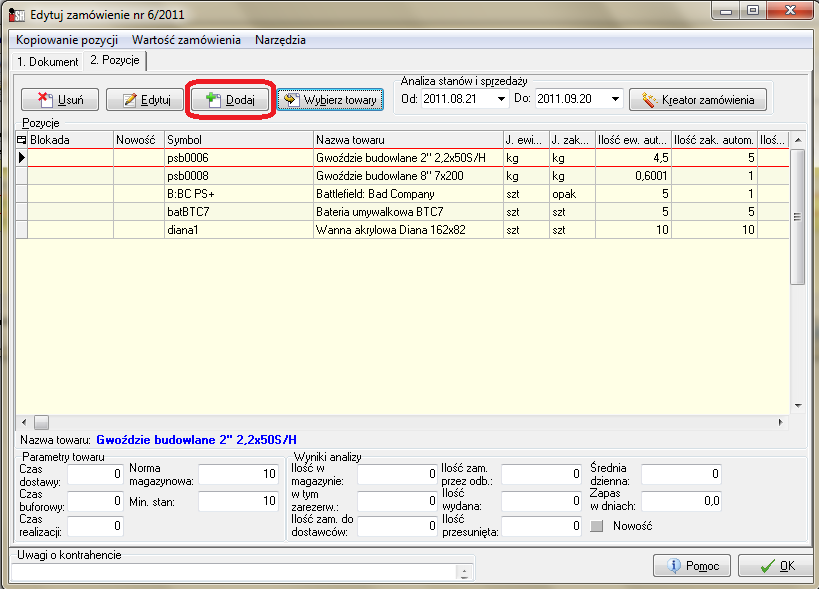
Task: Click the vertical scrollbar thumb of table
Action: (x=798, y=217)
